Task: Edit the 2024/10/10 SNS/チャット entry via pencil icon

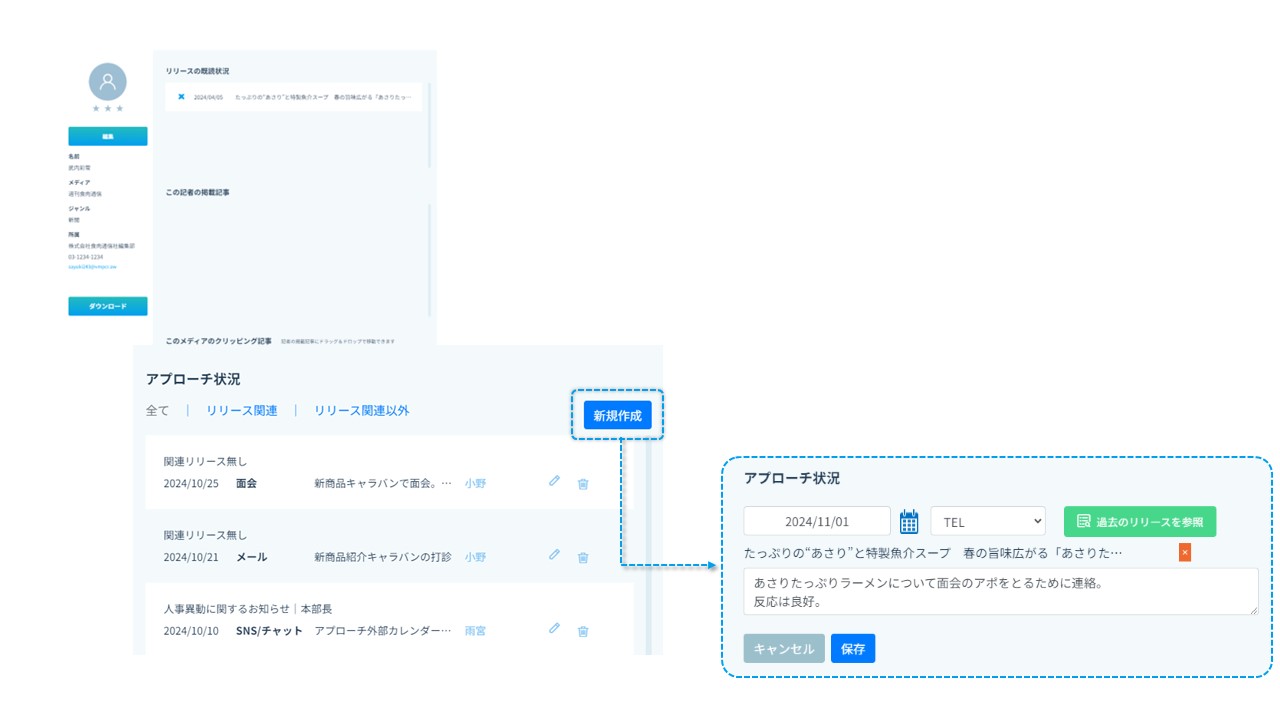Action: click(x=554, y=629)
